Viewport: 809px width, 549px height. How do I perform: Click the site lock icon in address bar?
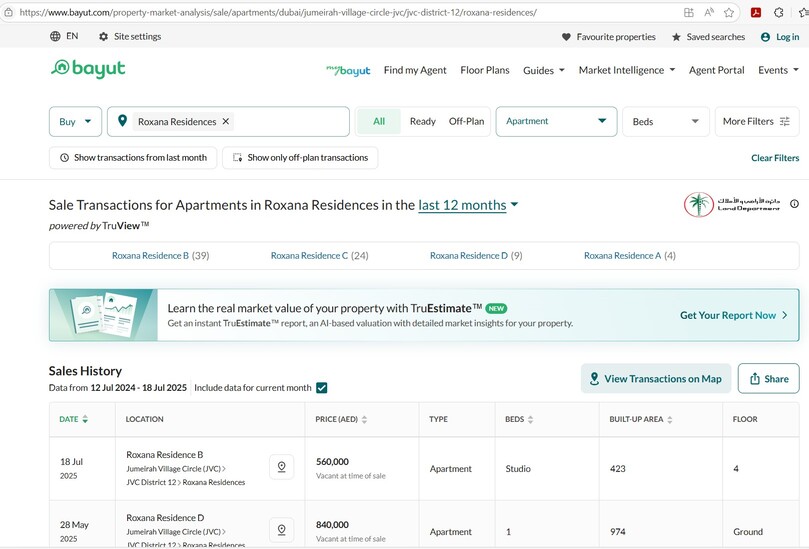(8, 12)
